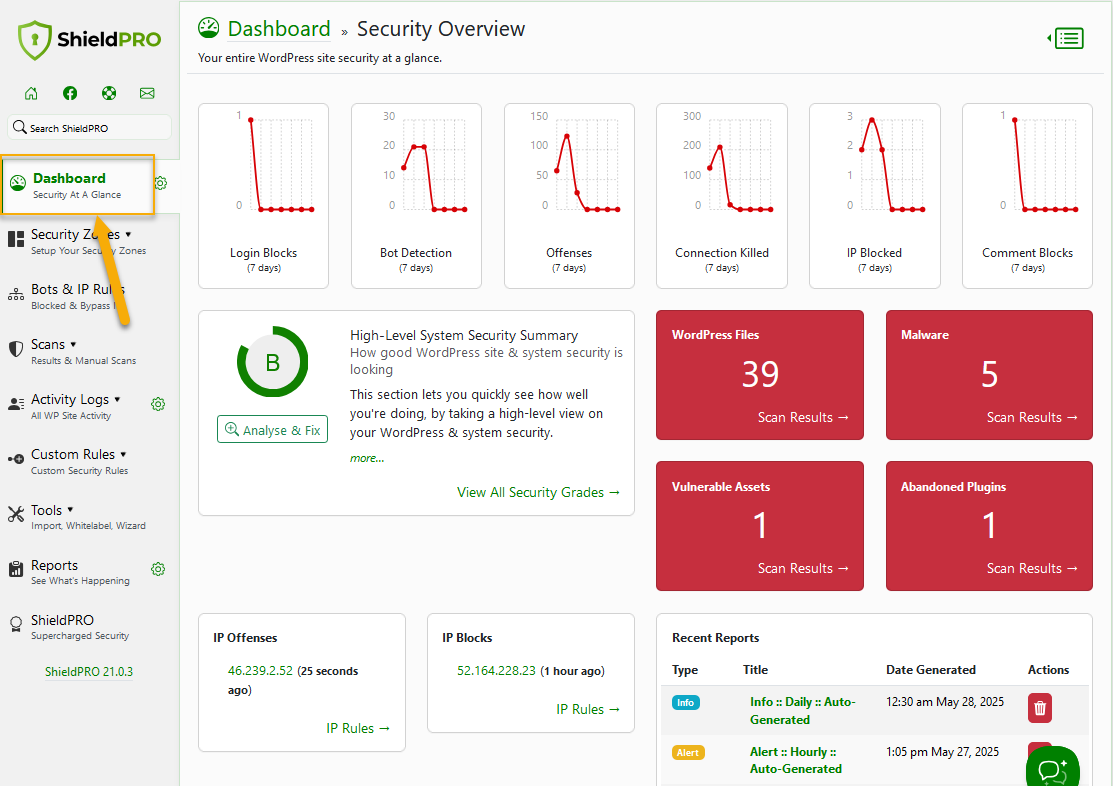This screenshot has height=786, width=1113.
Task: Click the Login Blocks chart card
Action: click(x=263, y=196)
